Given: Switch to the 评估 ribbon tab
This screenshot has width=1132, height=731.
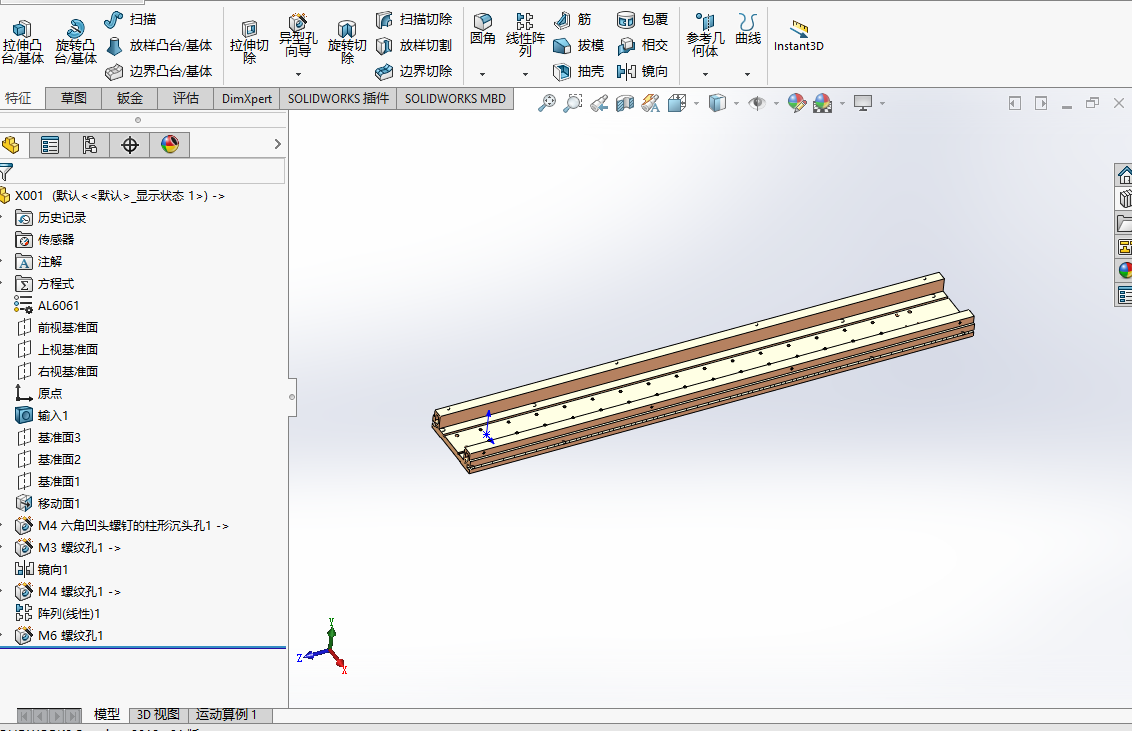Looking at the screenshot, I should [x=185, y=98].
